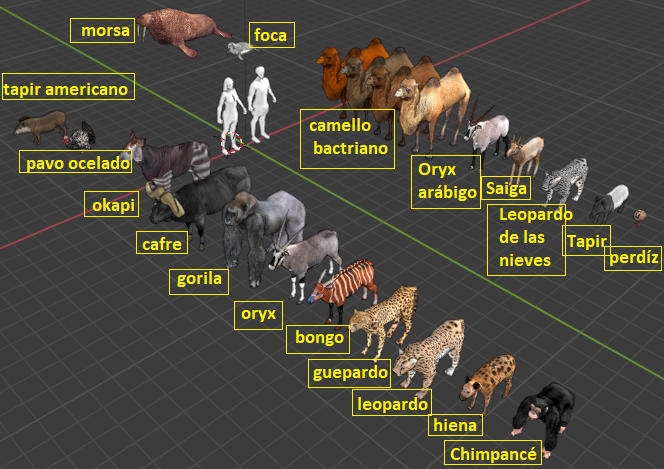This screenshot has width=664, height=469.
Task: Click the walrus model beside the morsa label
Action: 182,30
